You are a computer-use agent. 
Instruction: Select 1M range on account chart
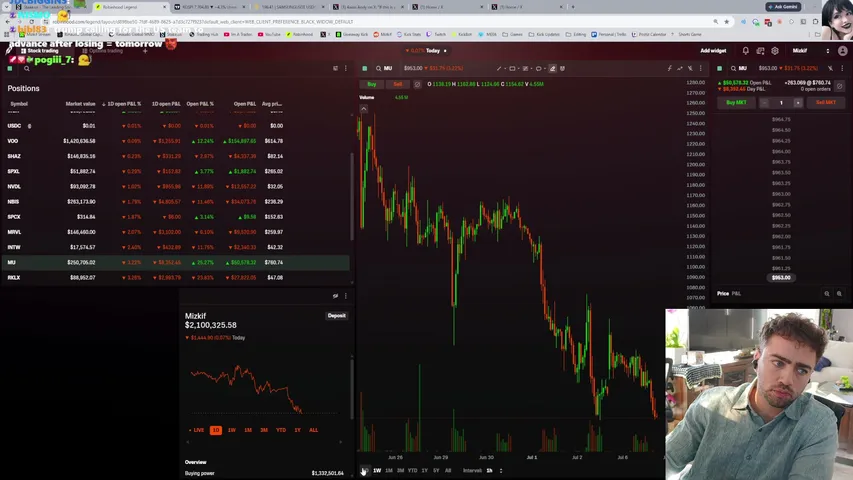pyautogui.click(x=248, y=430)
